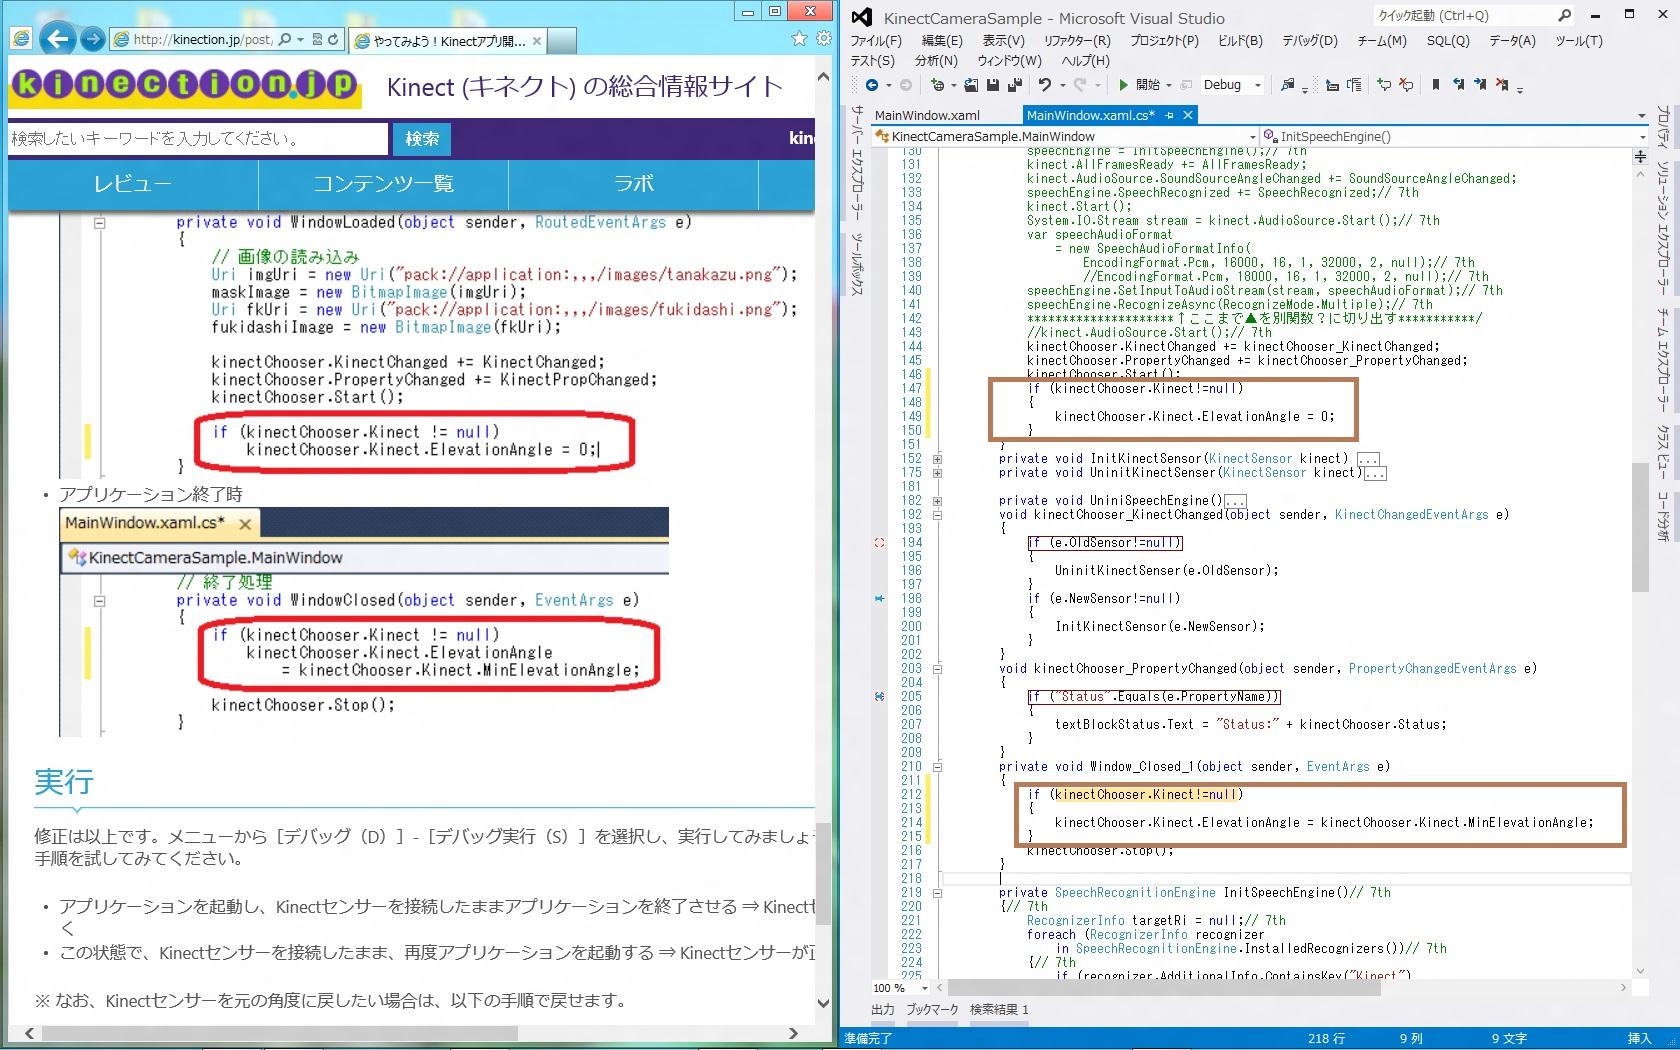Go back in the Internet Explorer window
1680x1050 pixels.
[x=58, y=39]
